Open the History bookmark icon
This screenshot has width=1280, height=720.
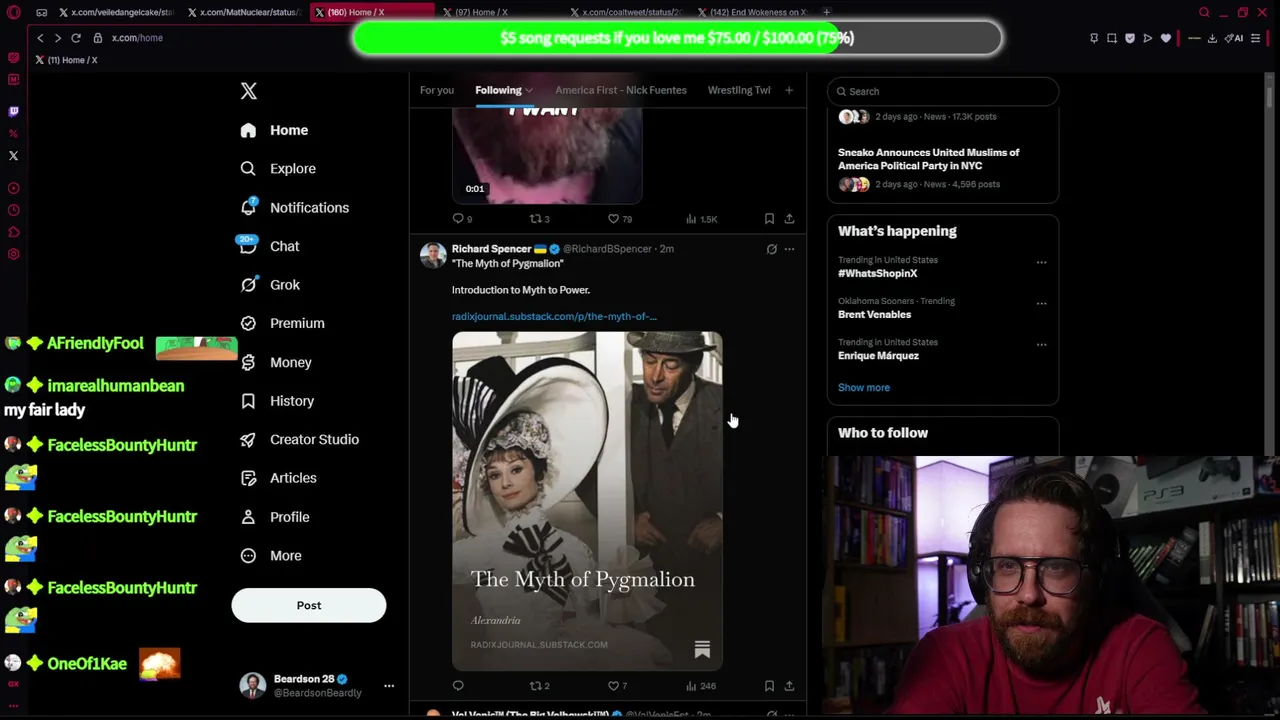tap(248, 401)
